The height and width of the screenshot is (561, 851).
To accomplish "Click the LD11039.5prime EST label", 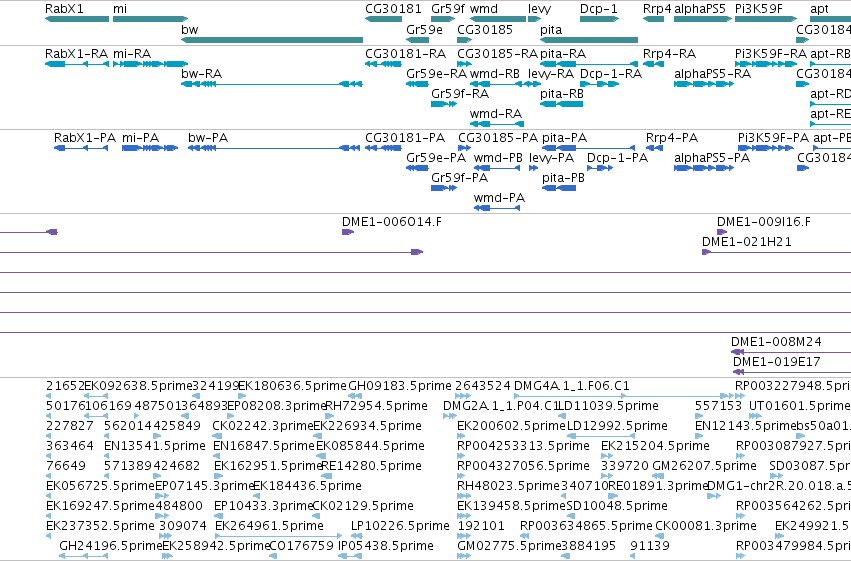I will click(x=608, y=406).
